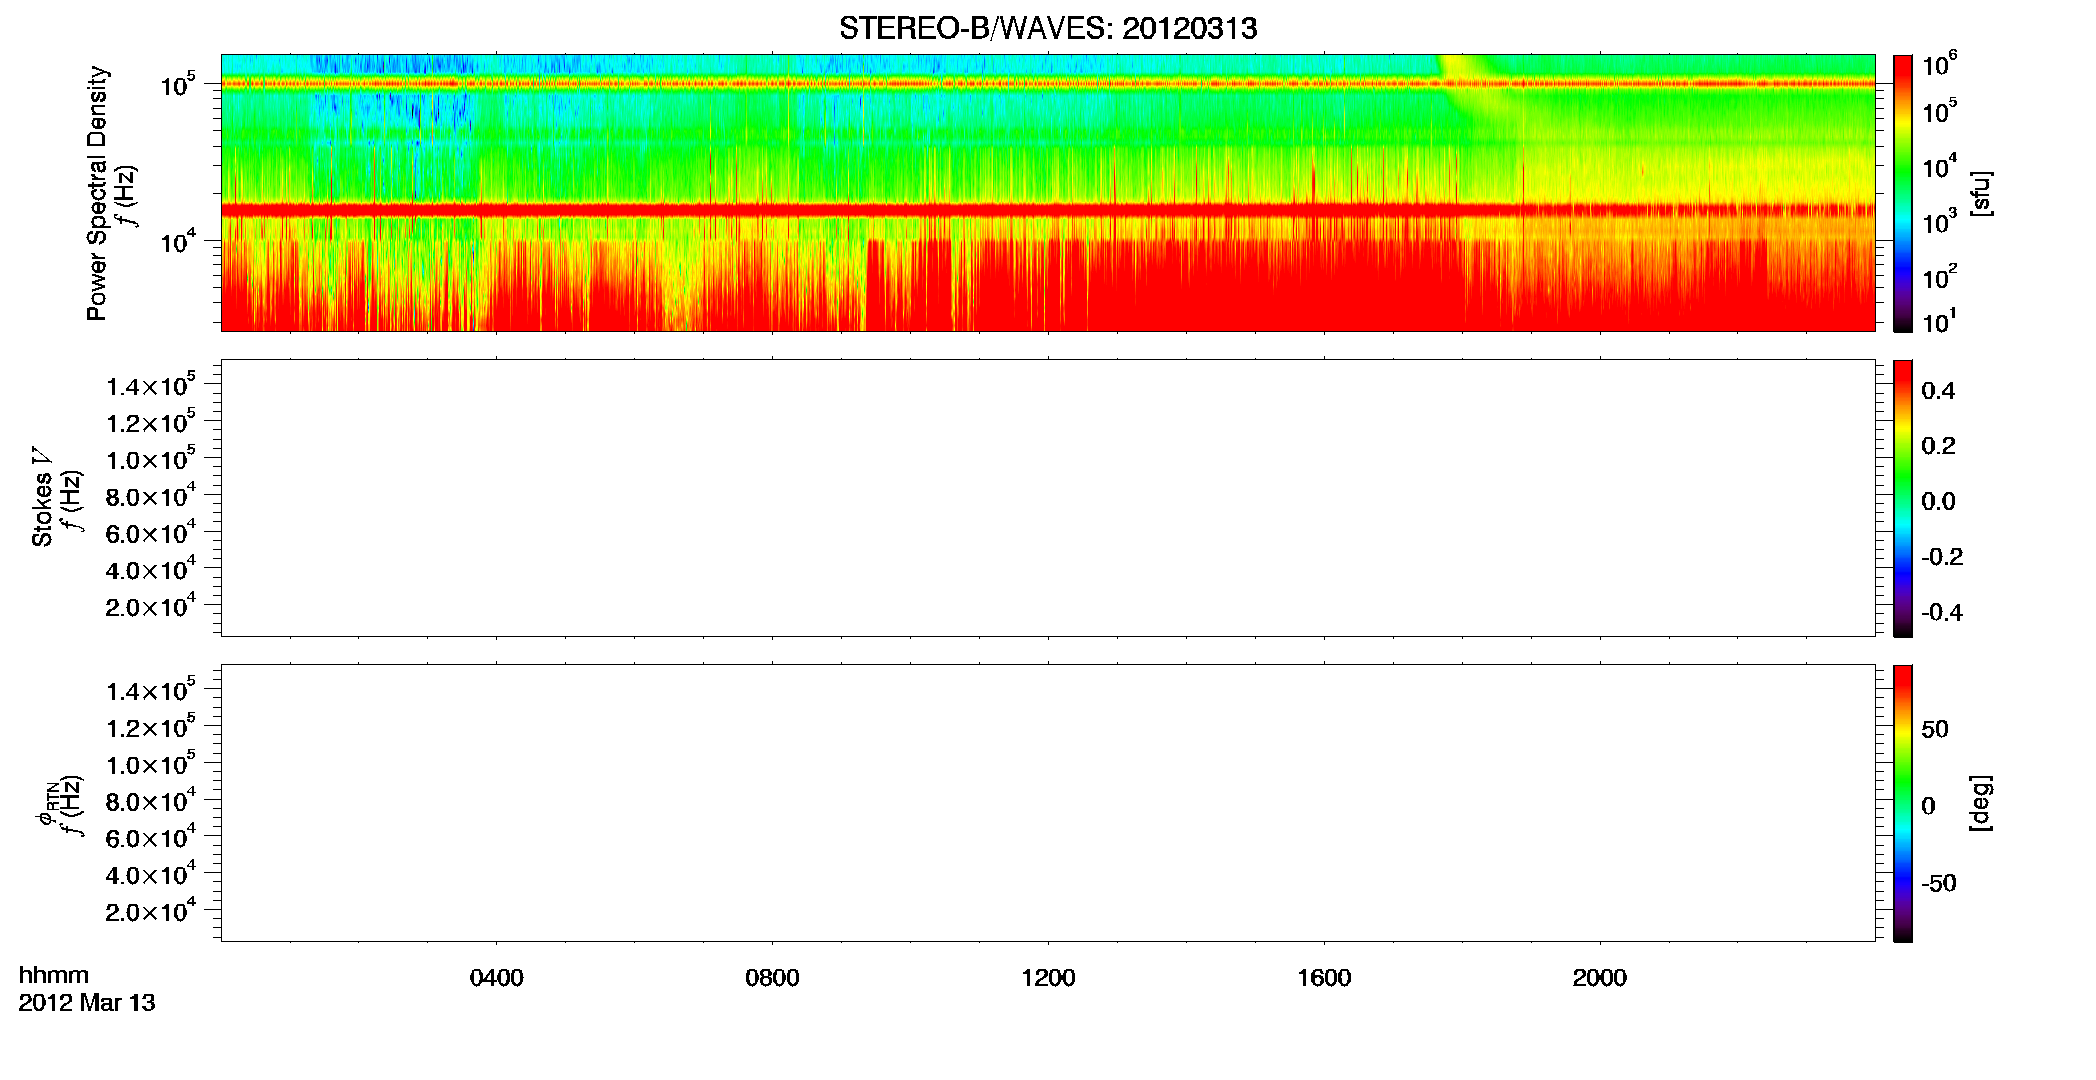Click the 1600 time tick label
This screenshot has width=2096, height=1080.
1324,978
